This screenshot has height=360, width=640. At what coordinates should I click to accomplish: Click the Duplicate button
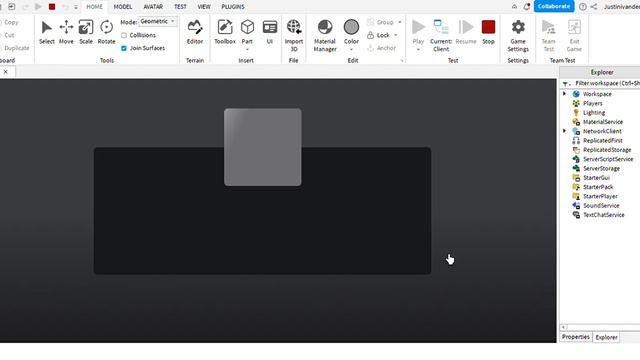[x=14, y=48]
